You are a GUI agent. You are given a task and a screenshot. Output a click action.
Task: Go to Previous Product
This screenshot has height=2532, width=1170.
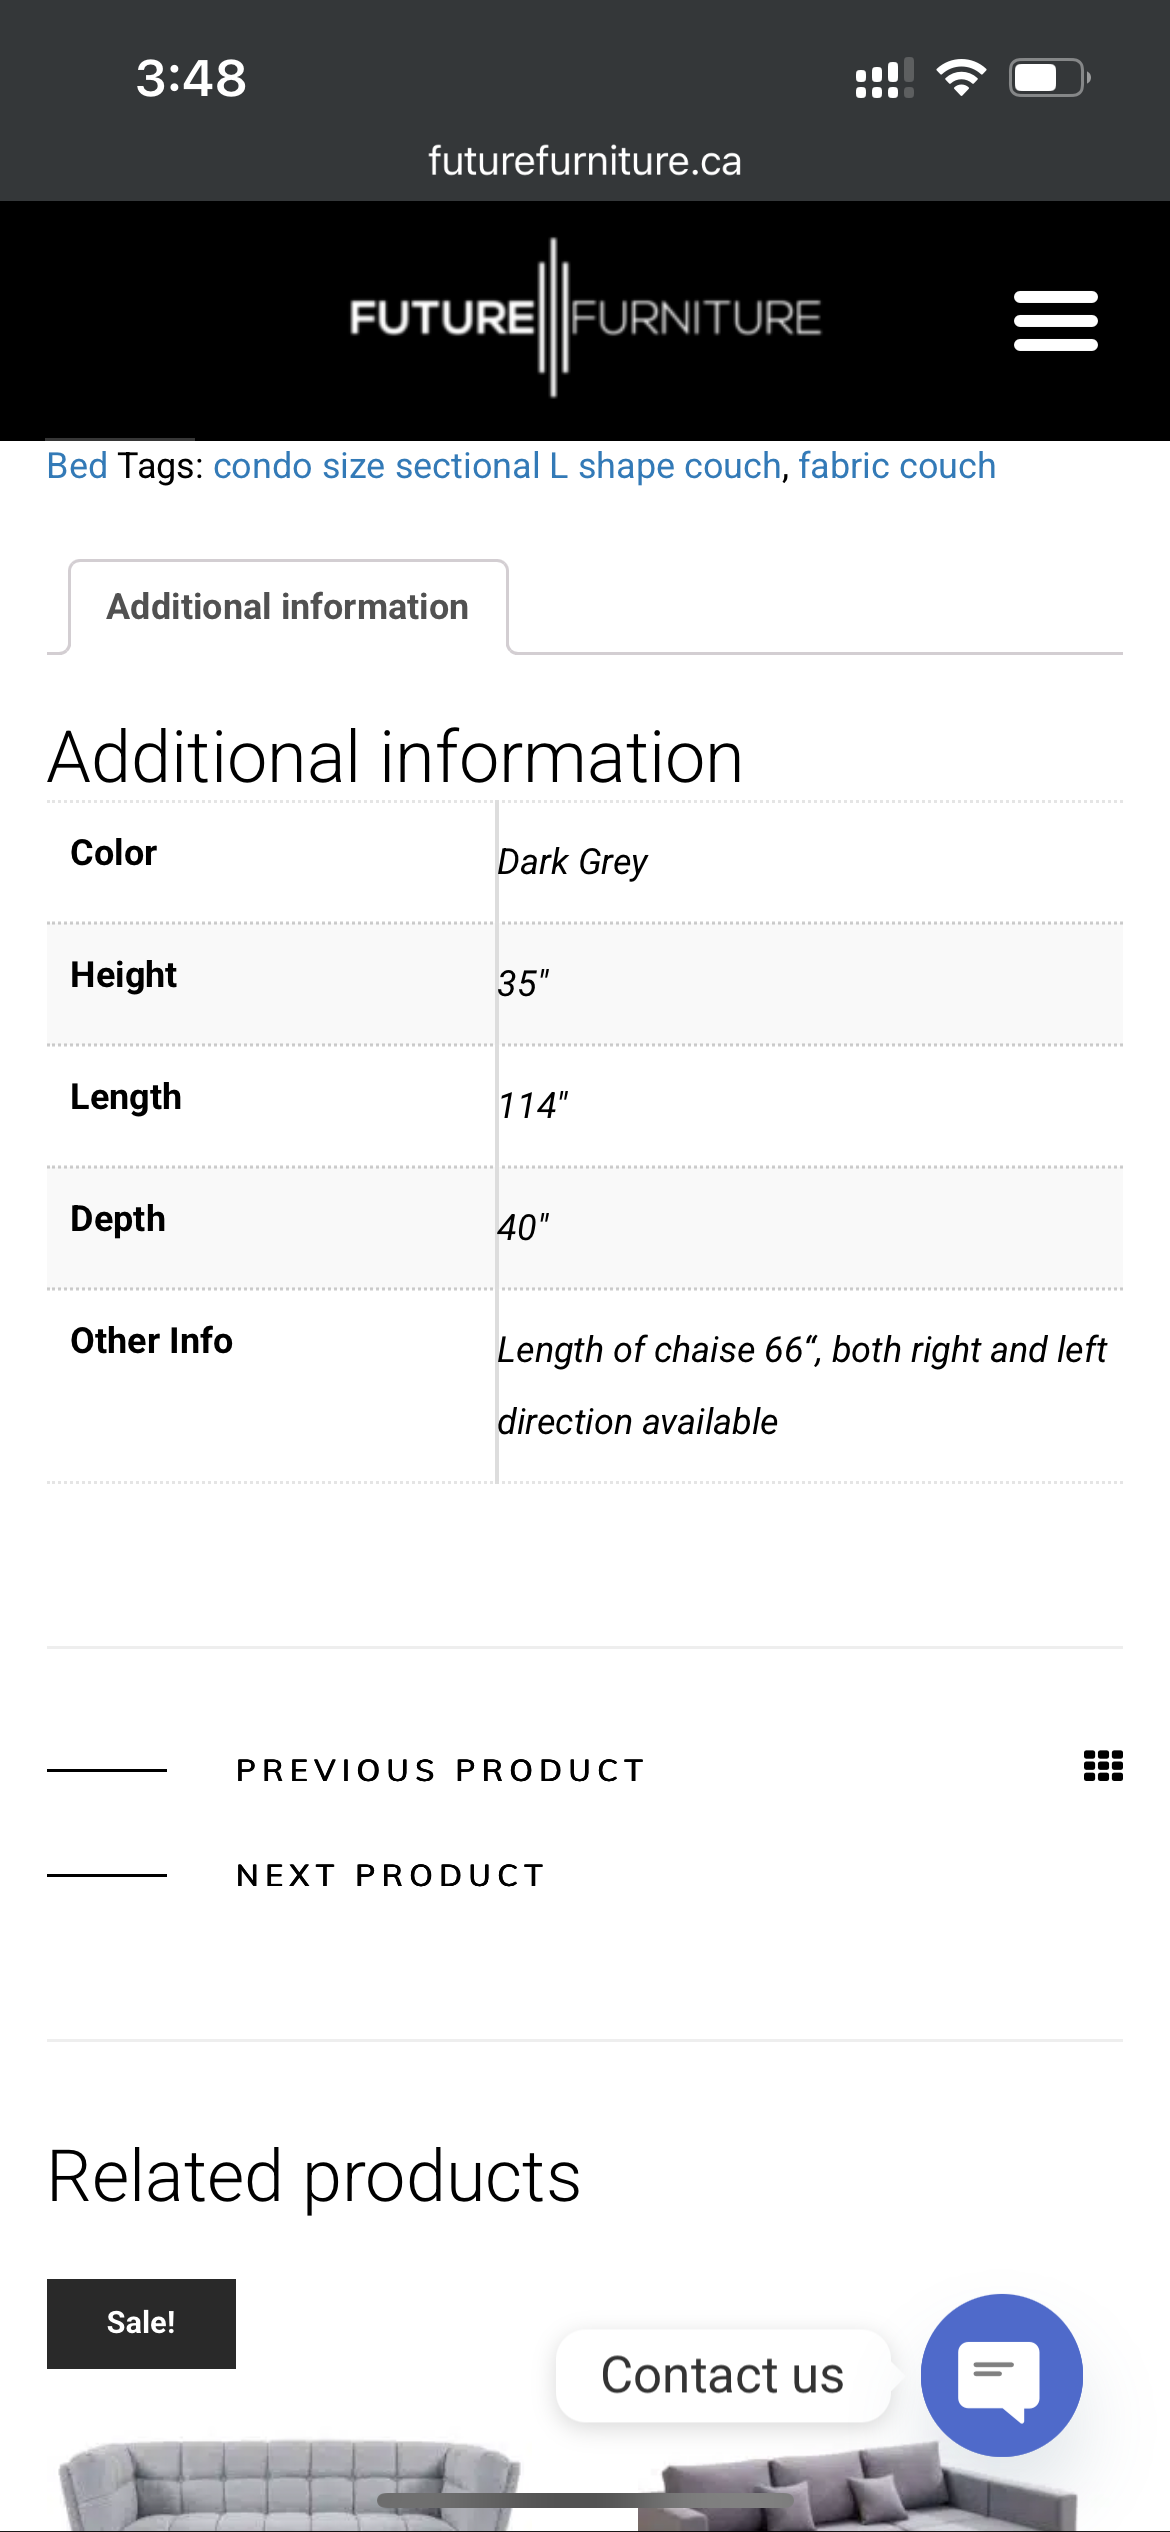click(441, 1770)
